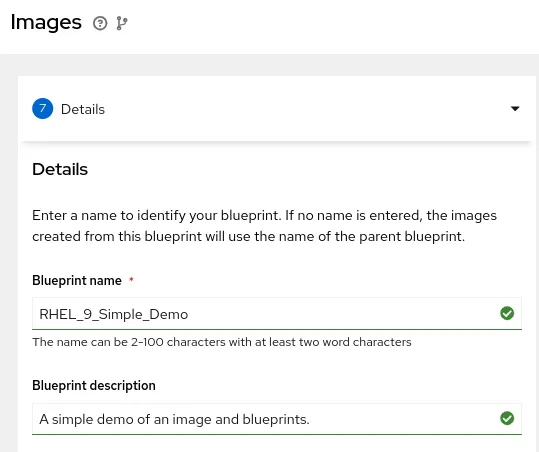The width and height of the screenshot is (539, 452).
Task: Expand the wizard step caret dropdown arrow
Action: tap(515, 109)
